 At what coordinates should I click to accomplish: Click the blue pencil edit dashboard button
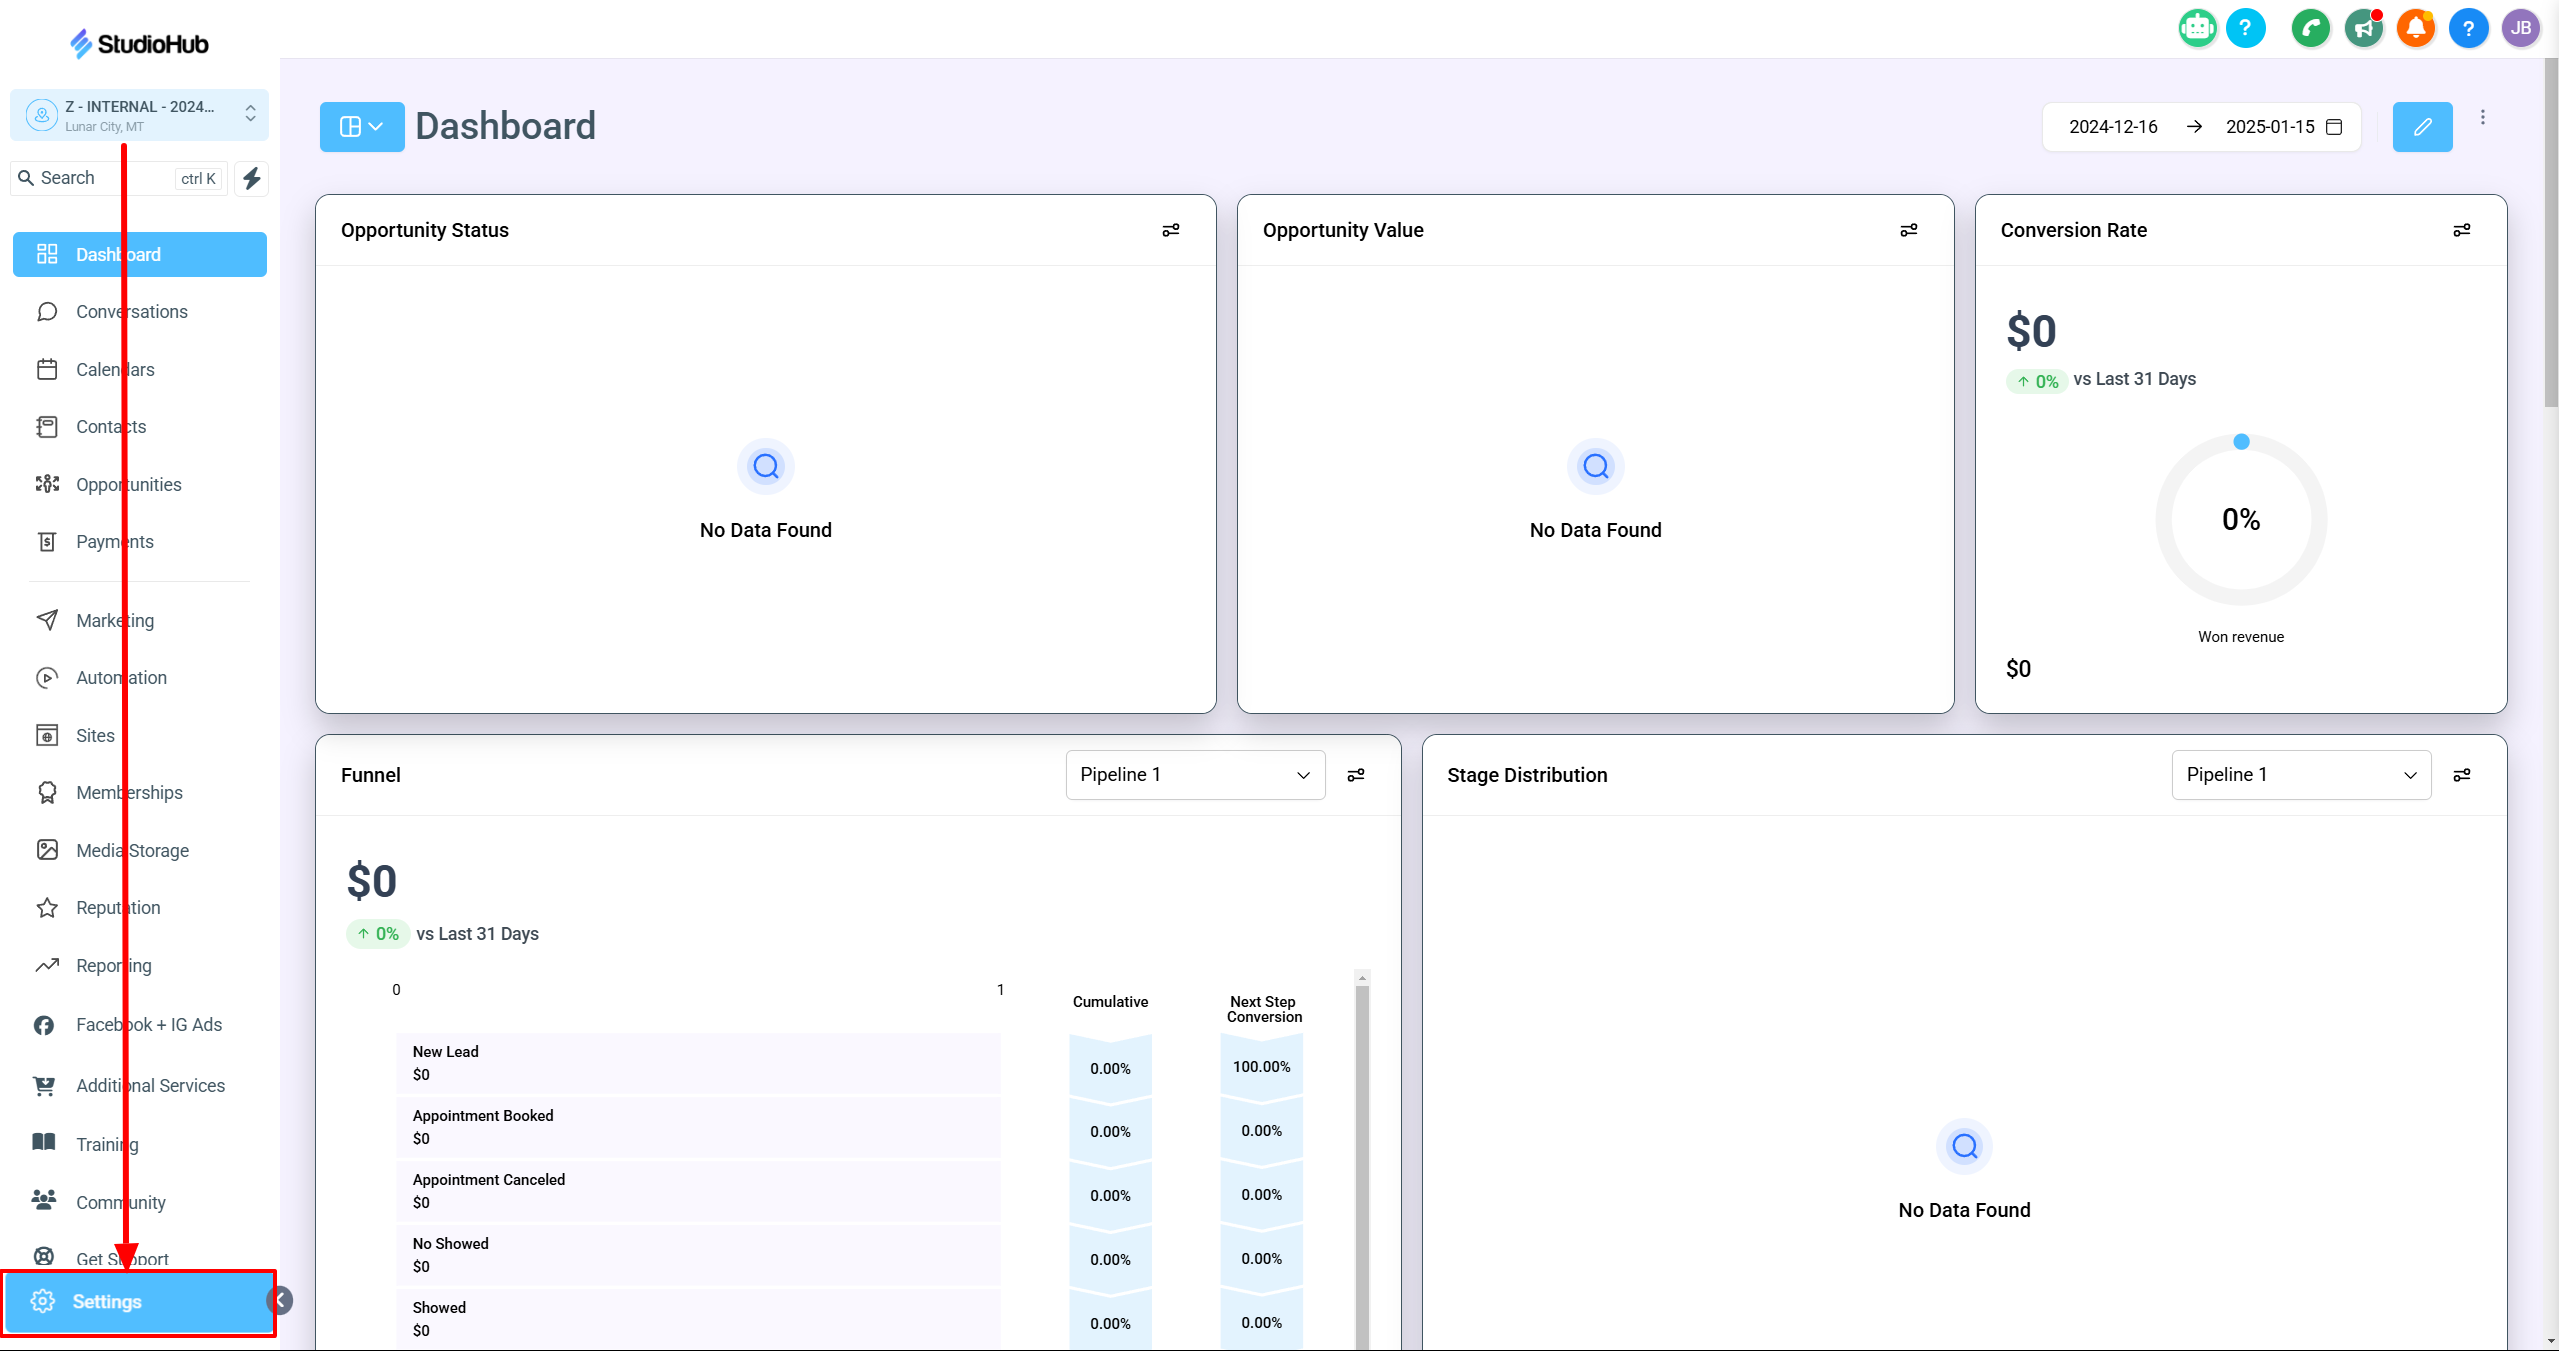click(x=2422, y=127)
